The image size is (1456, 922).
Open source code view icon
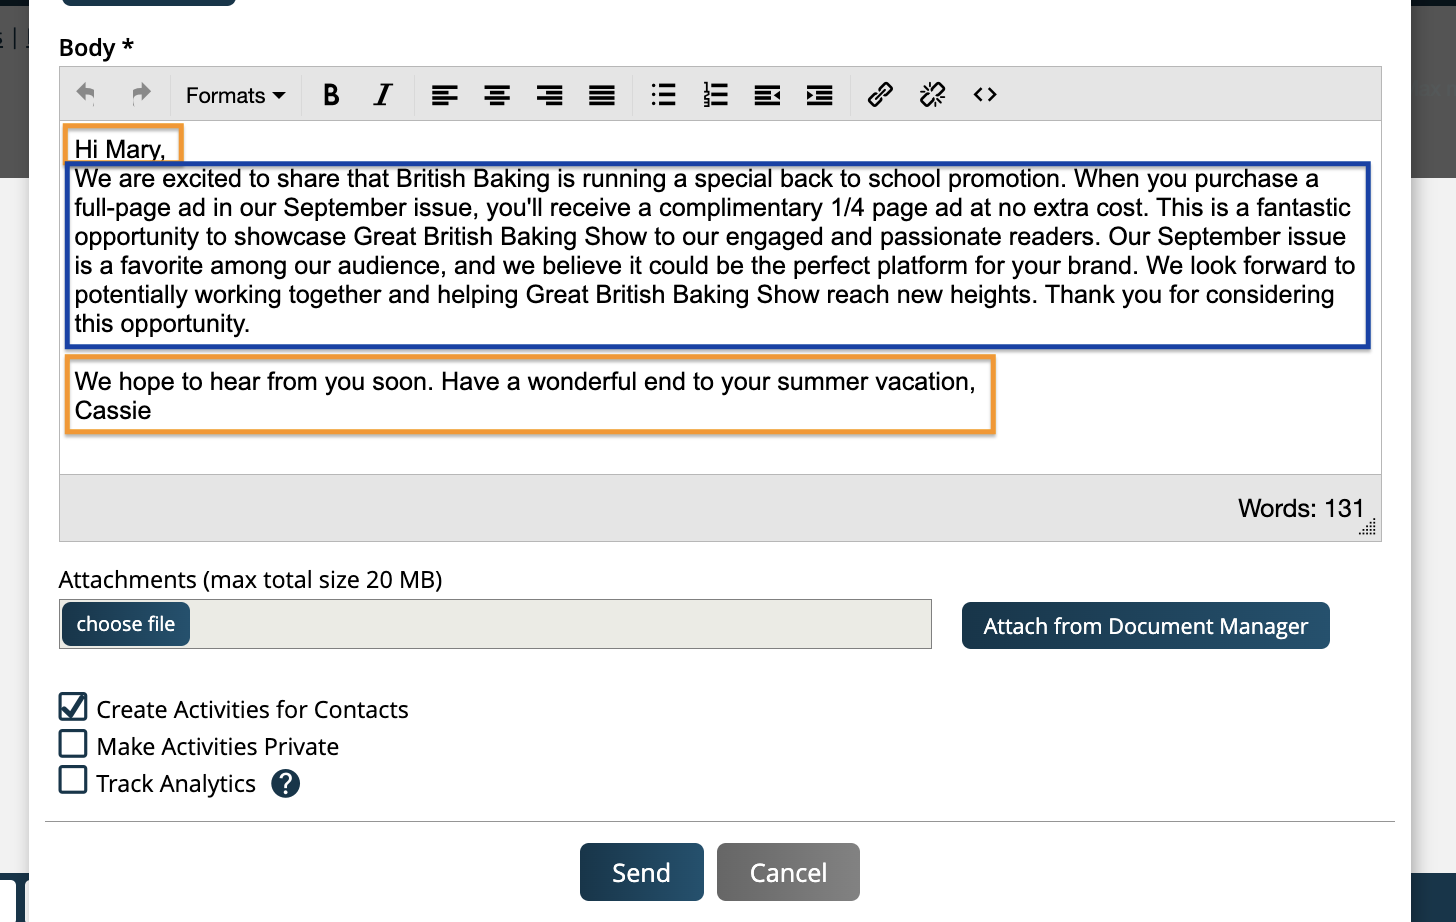985,94
